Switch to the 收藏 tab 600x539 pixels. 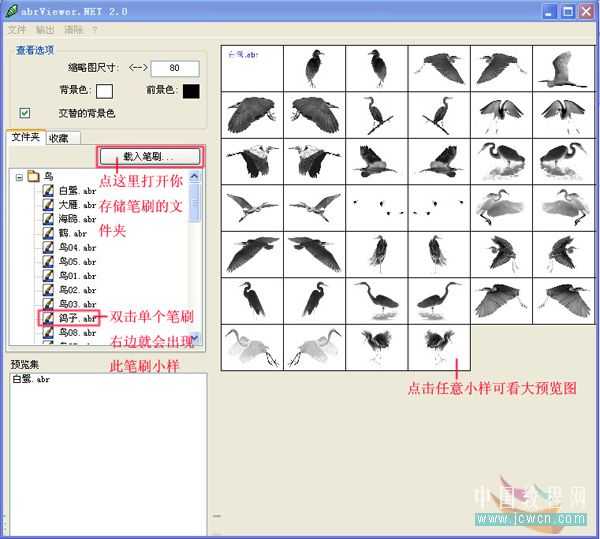click(x=62, y=138)
